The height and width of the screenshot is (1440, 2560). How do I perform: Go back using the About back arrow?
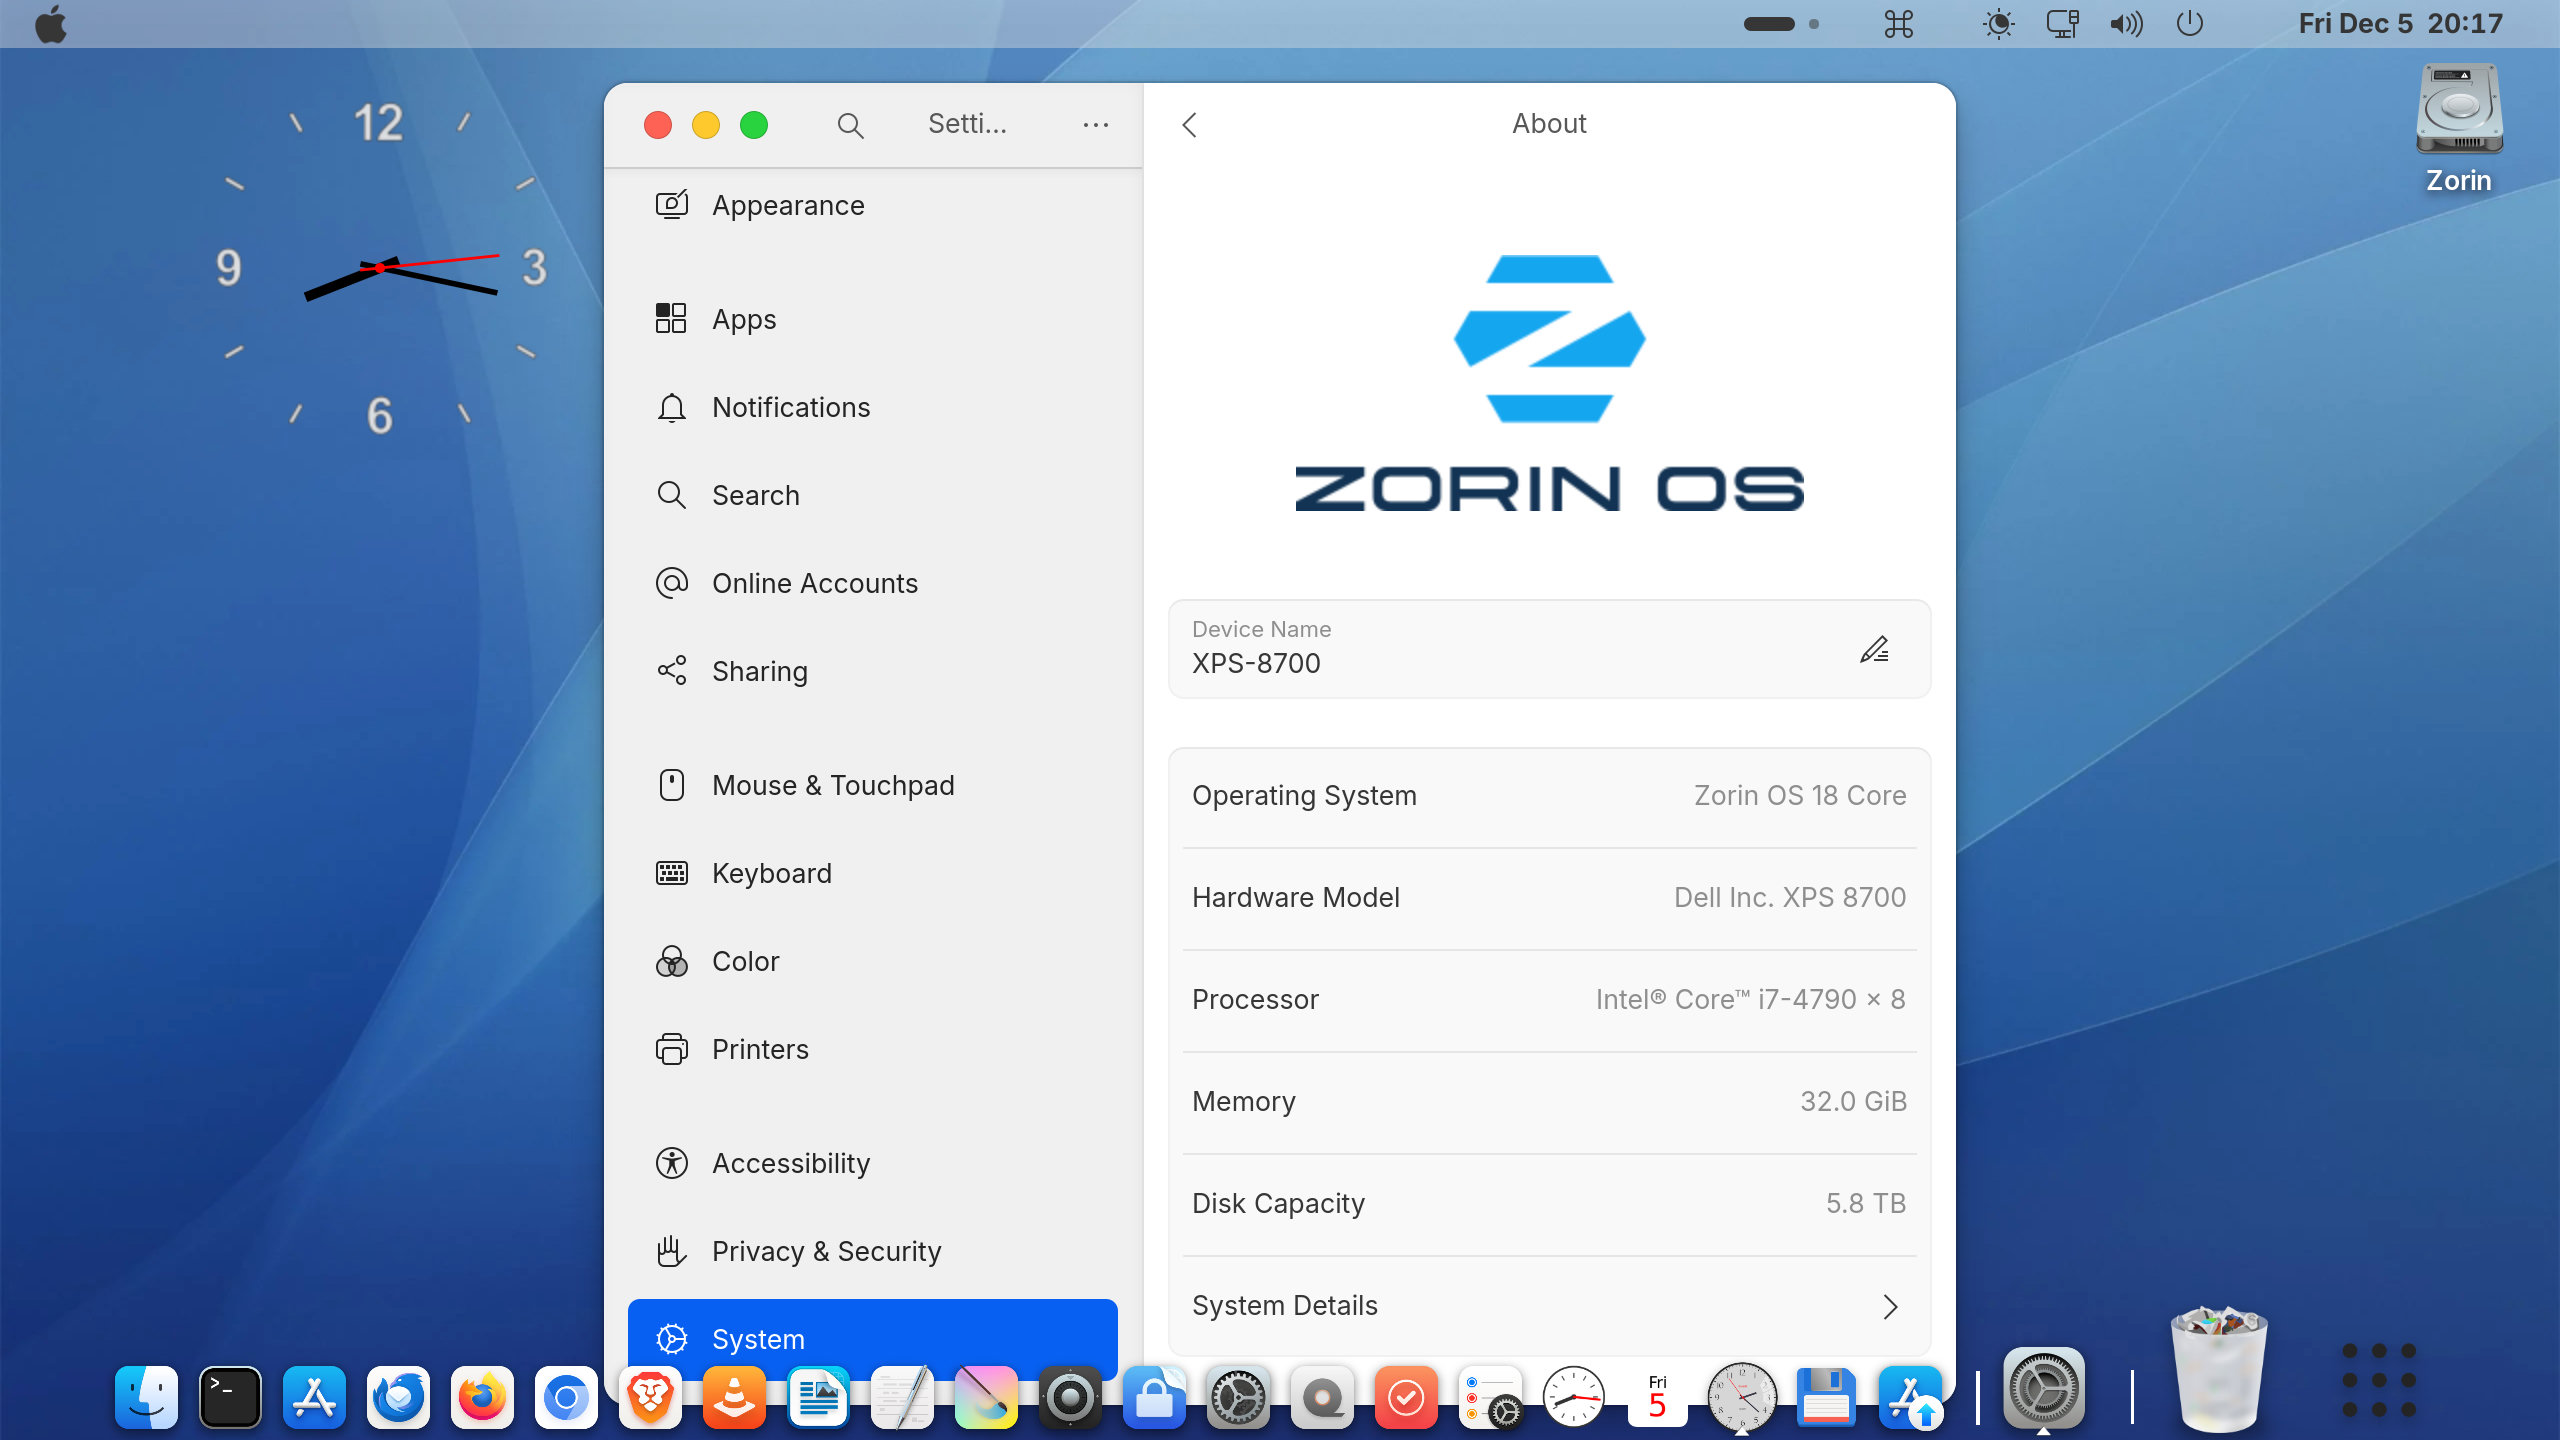tap(1189, 125)
